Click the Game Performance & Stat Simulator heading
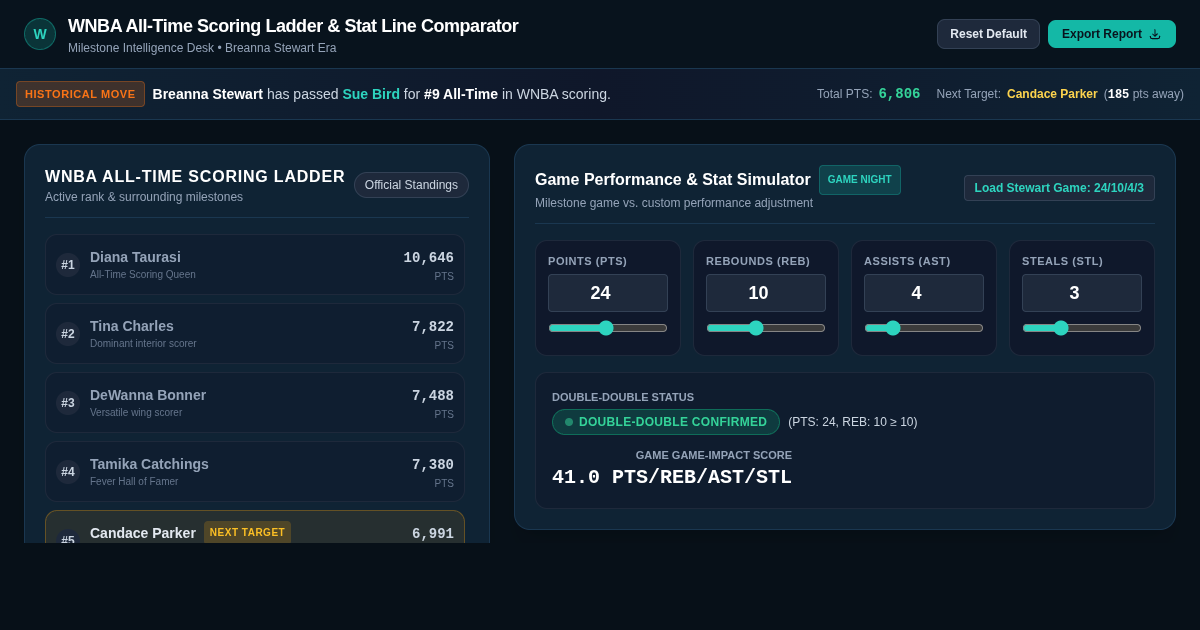This screenshot has height=630, width=1200. 673,180
